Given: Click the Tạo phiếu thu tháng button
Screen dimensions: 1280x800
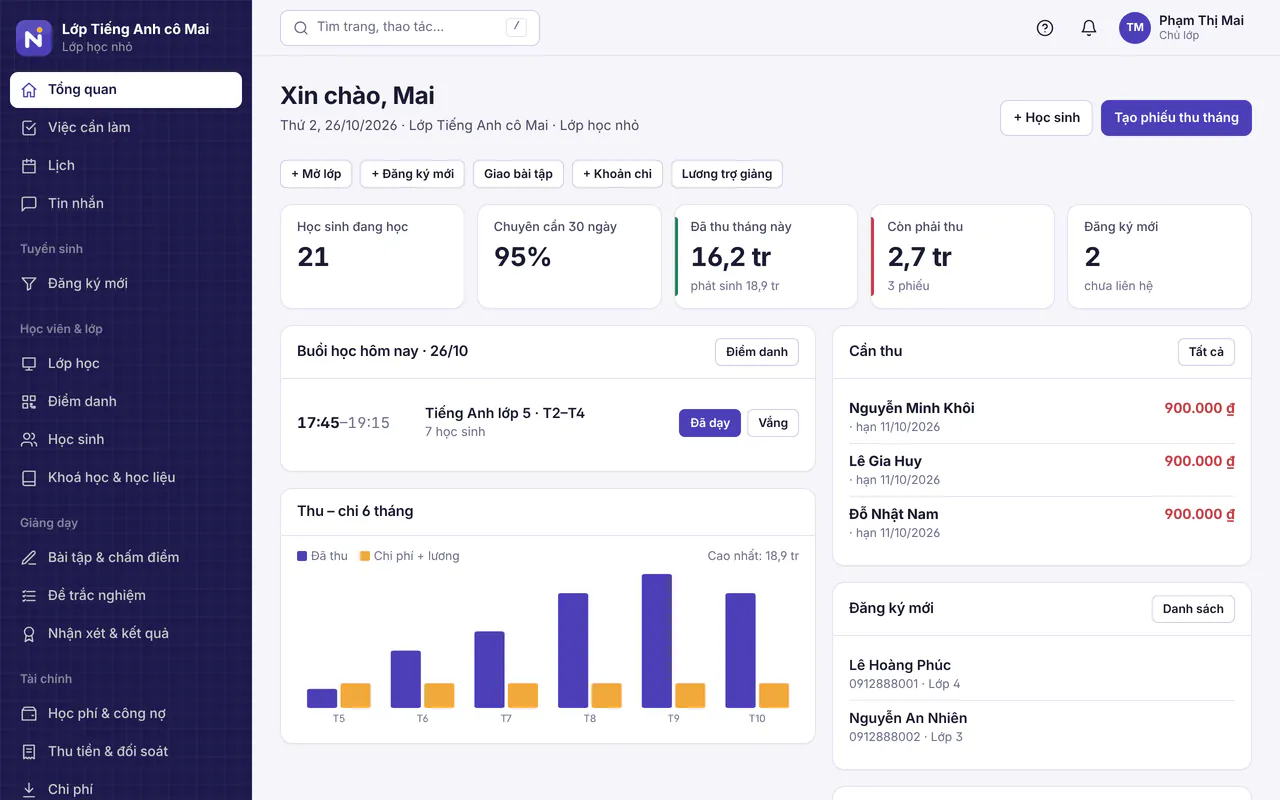Looking at the screenshot, I should (1176, 118).
